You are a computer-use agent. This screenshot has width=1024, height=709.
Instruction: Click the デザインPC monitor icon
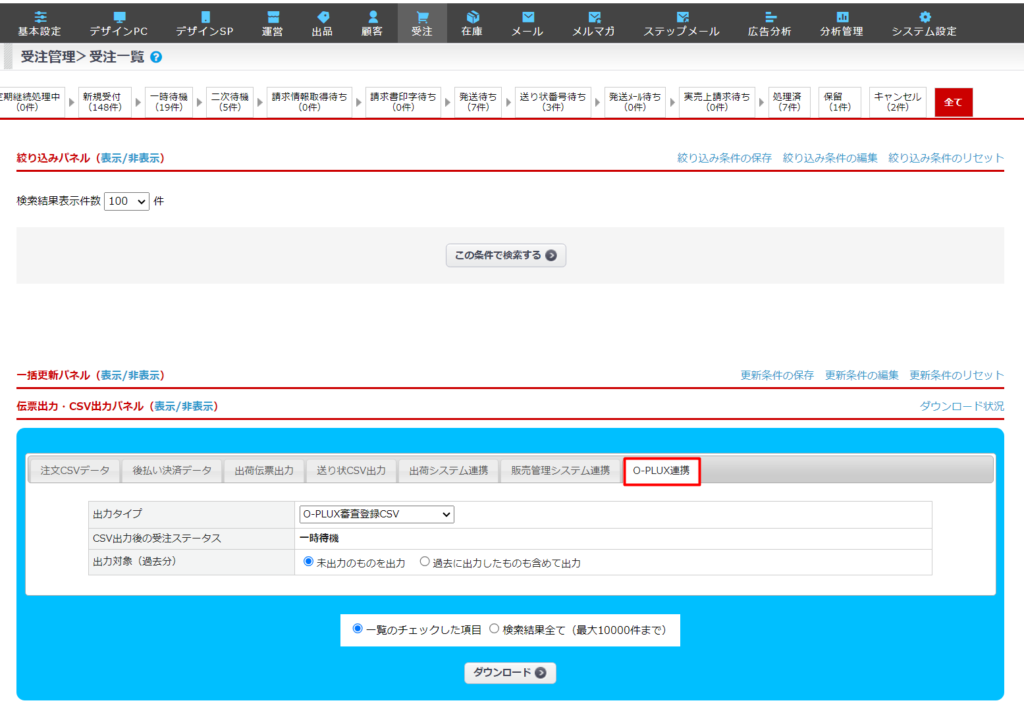[119, 17]
